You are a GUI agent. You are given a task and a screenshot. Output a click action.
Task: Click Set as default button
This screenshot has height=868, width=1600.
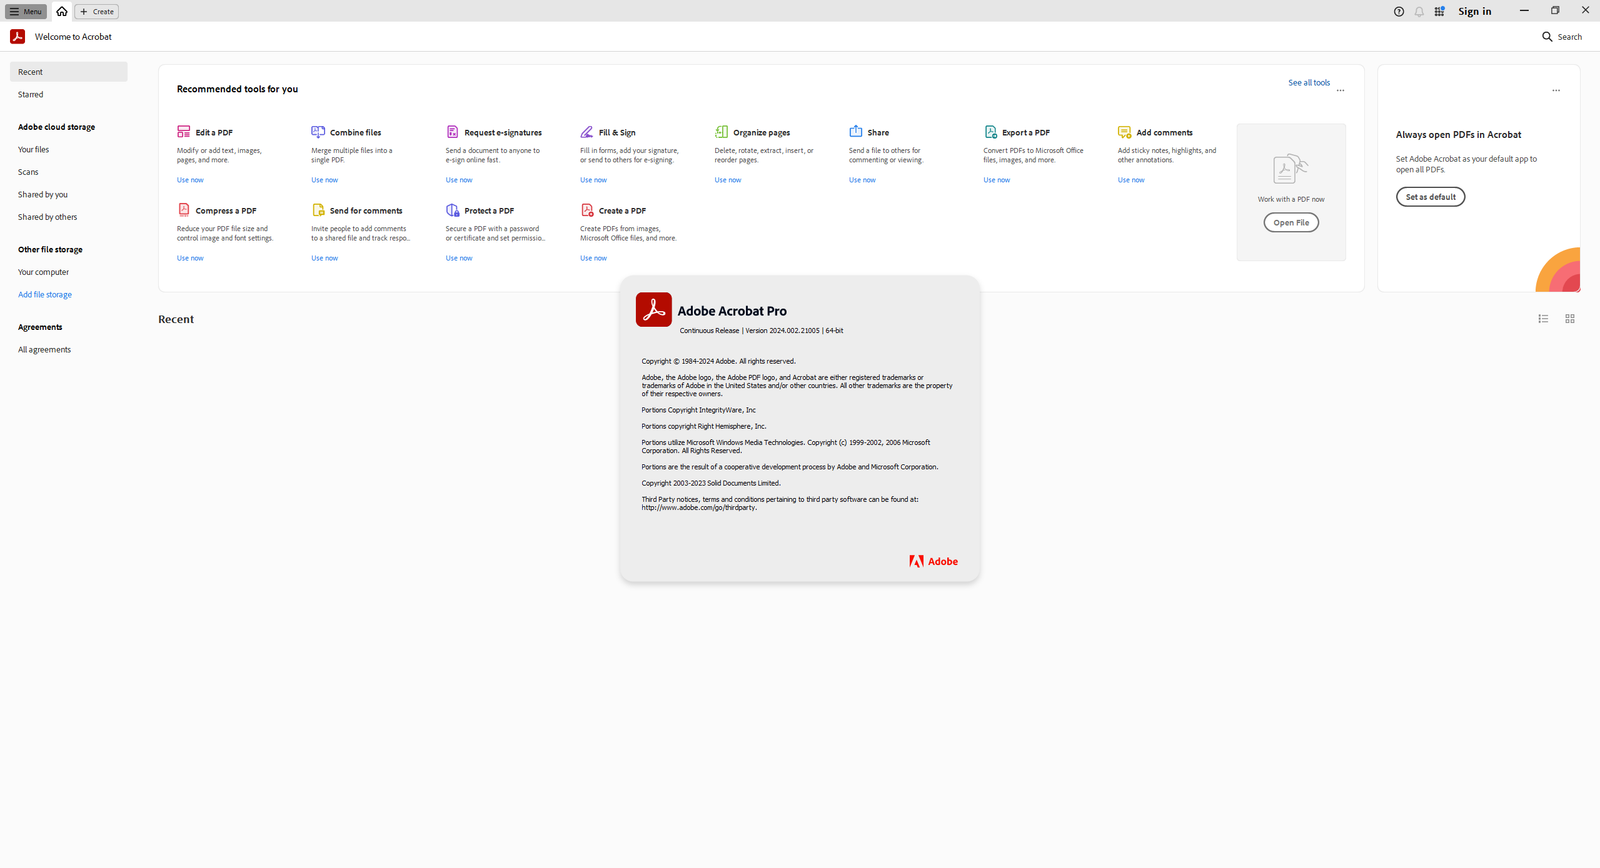[1430, 197]
